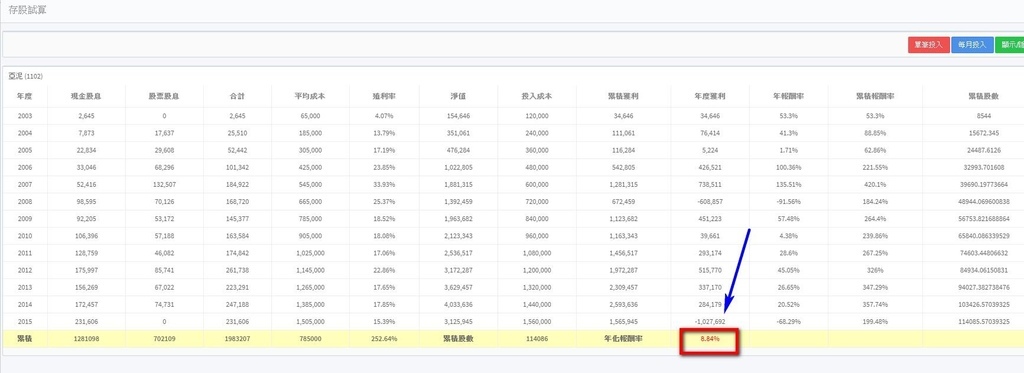1024x373 pixels.
Task: Click the 年化報酬率 label in summary row
Action: tap(623, 339)
